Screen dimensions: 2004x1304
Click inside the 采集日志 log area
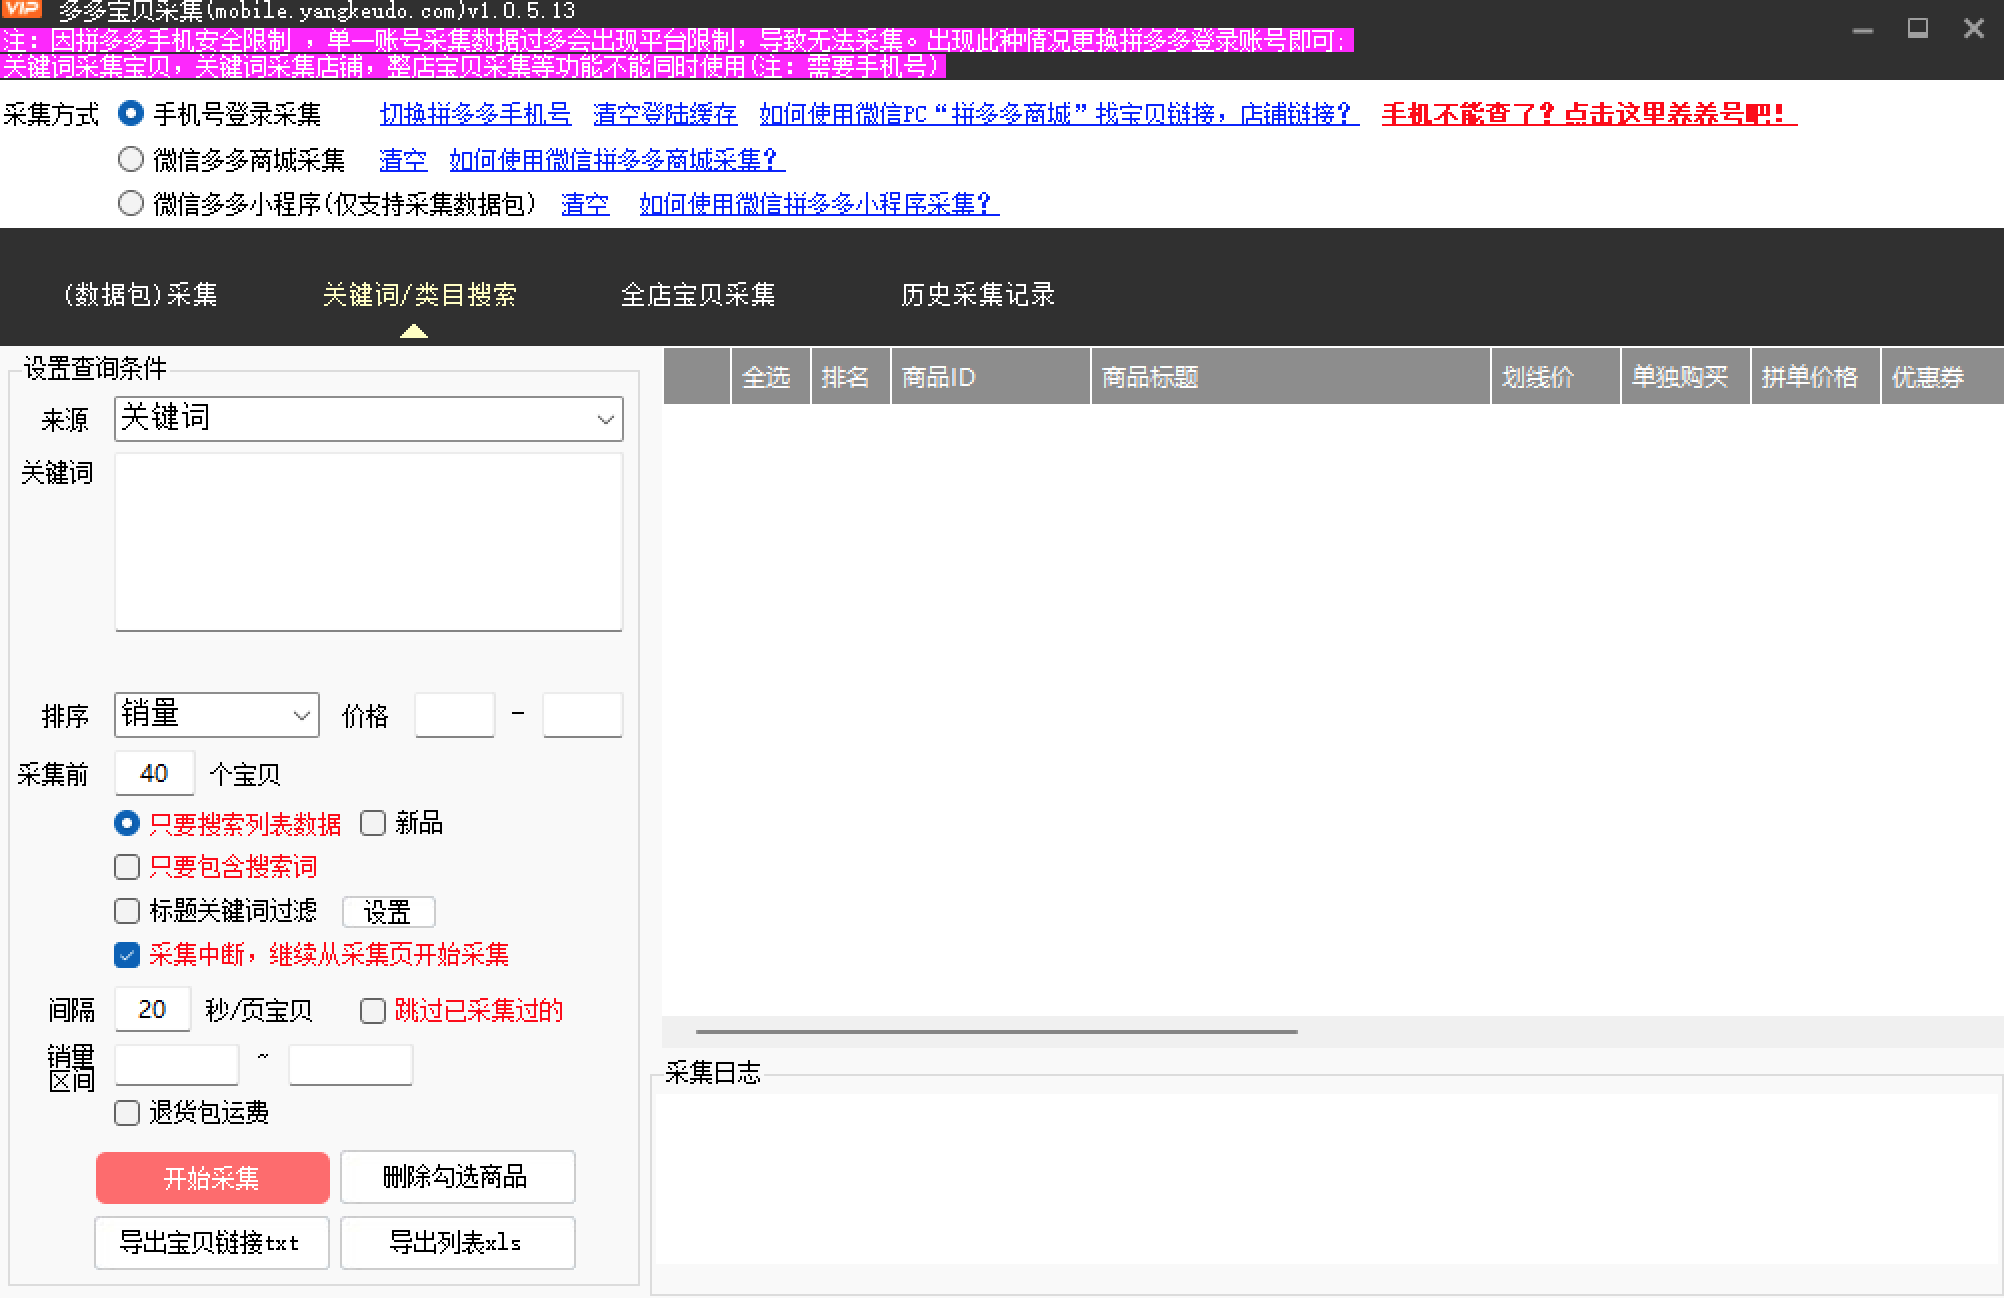pyautogui.click(x=1327, y=1180)
